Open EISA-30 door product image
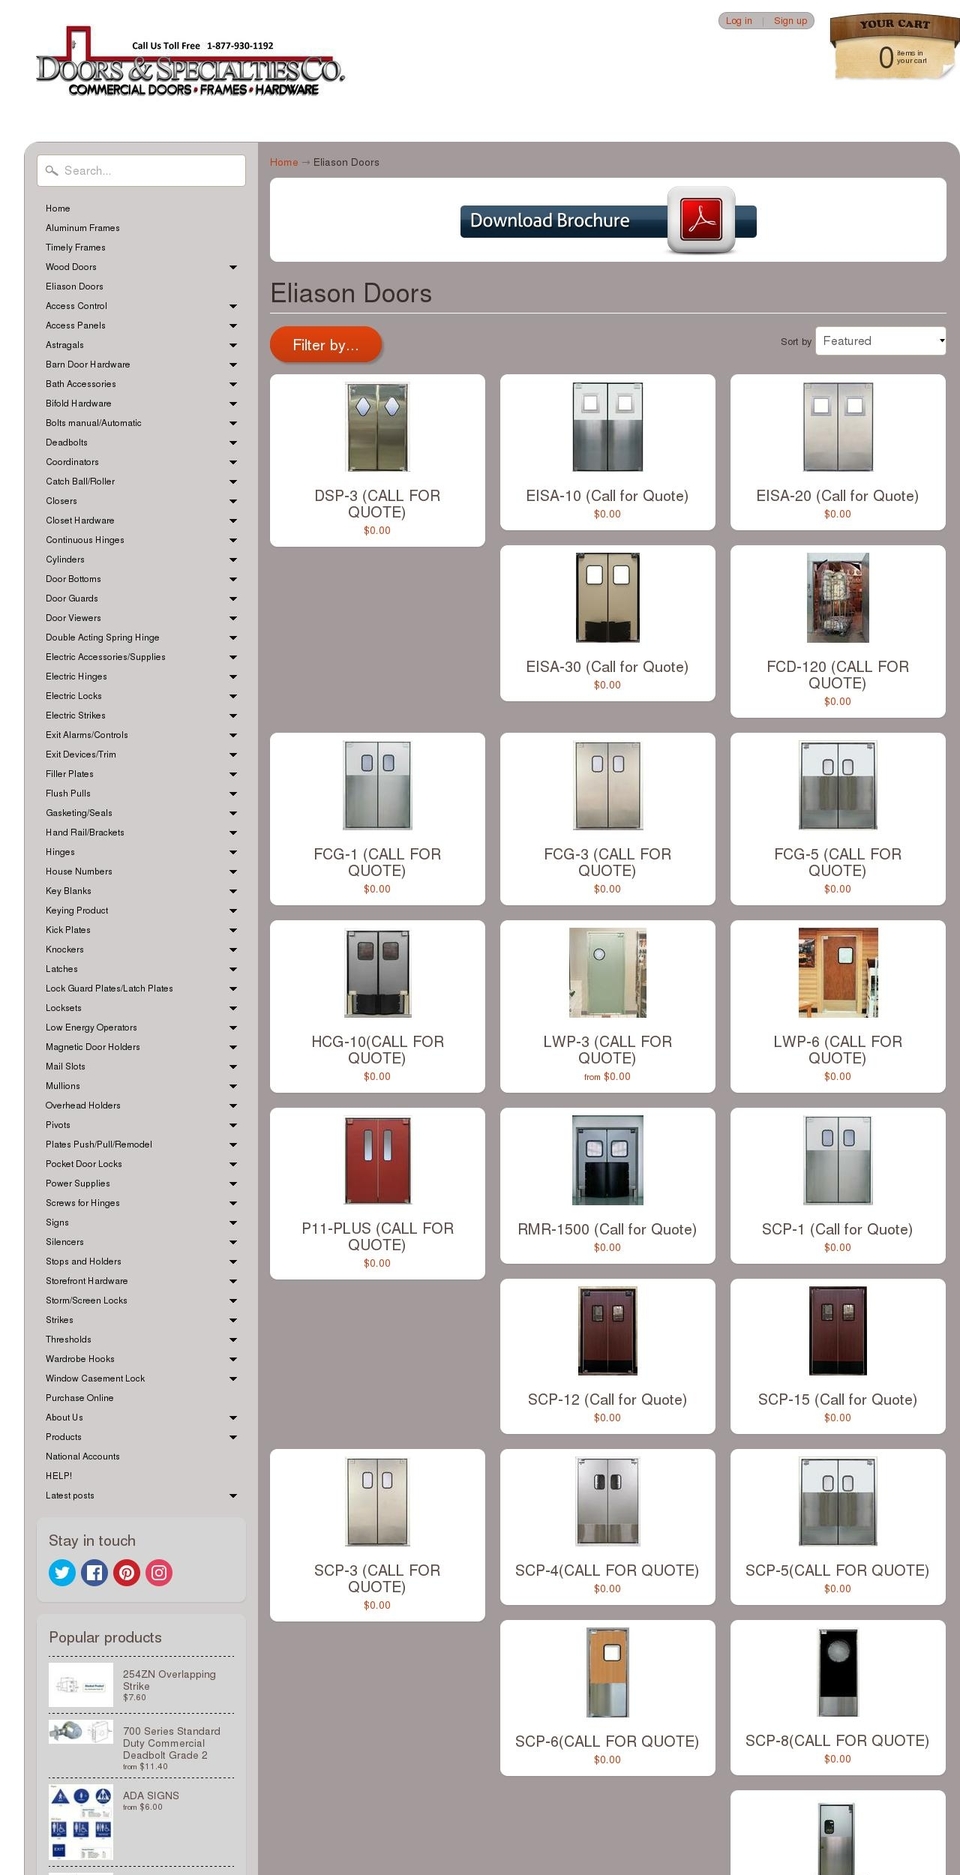960x1875 pixels. tap(607, 598)
